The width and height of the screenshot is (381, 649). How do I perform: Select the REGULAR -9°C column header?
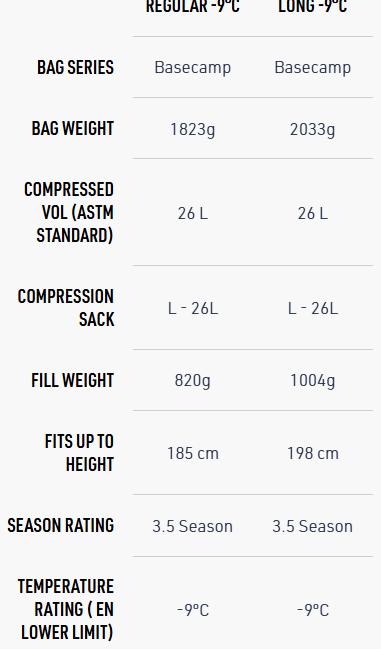193,6
